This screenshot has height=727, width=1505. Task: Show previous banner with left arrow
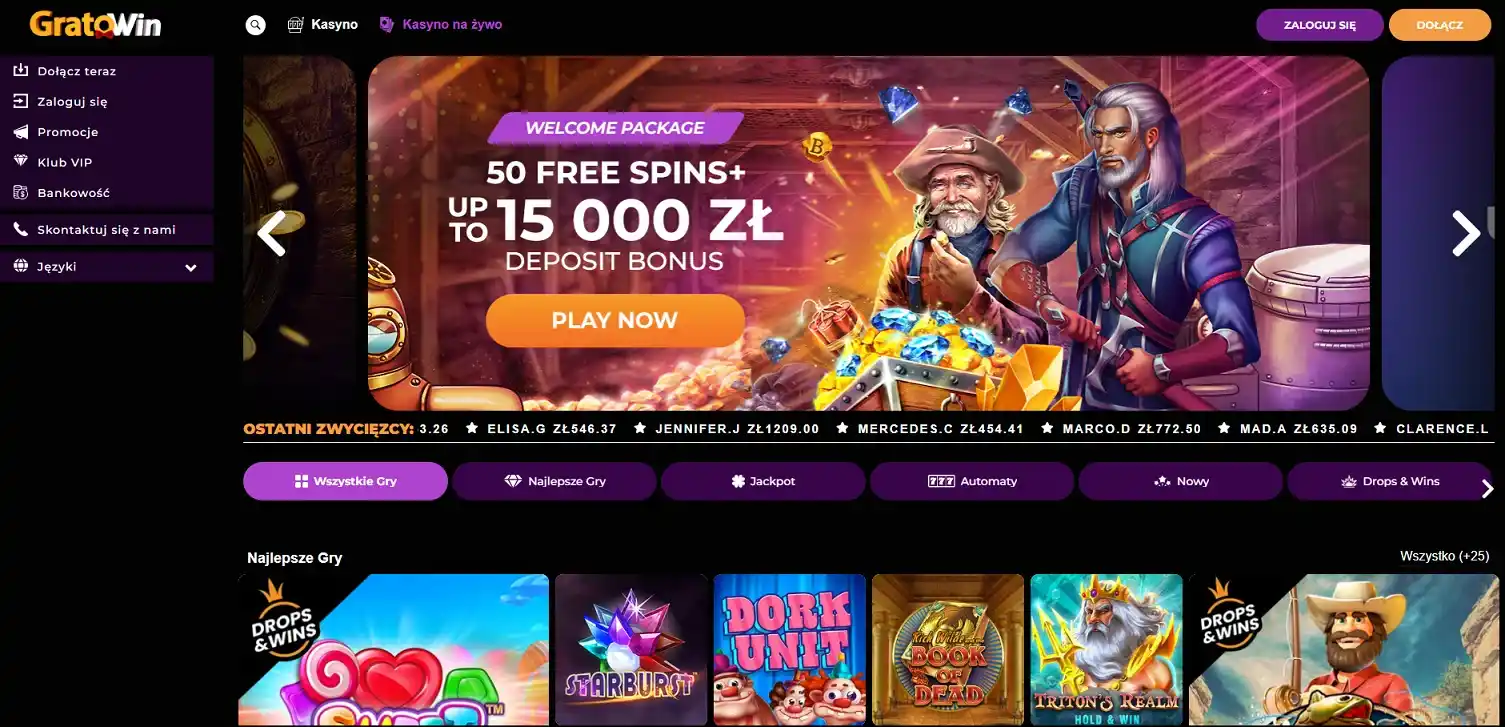[x=272, y=233]
